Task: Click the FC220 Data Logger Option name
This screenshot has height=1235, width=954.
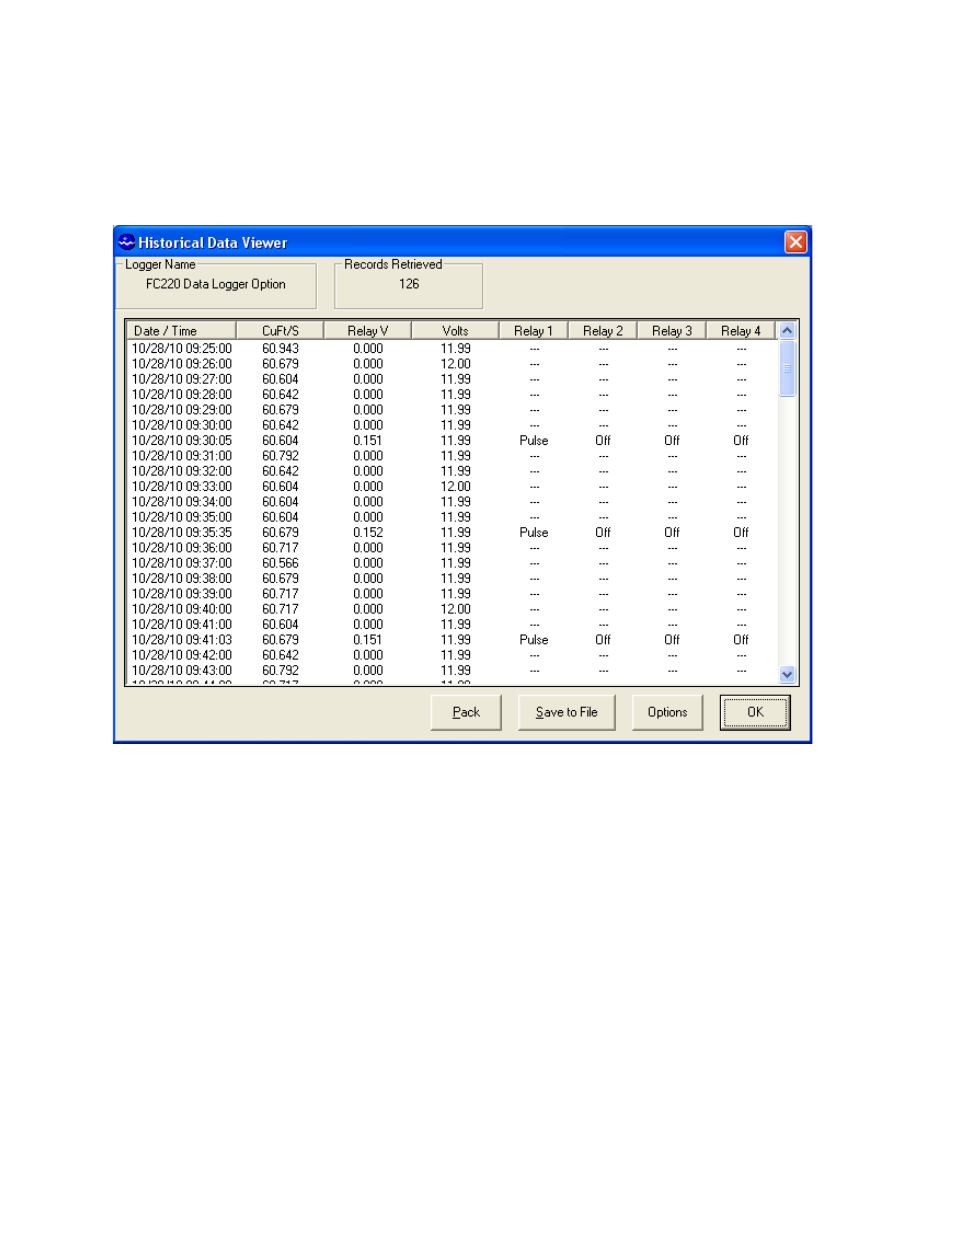Action: [x=216, y=284]
